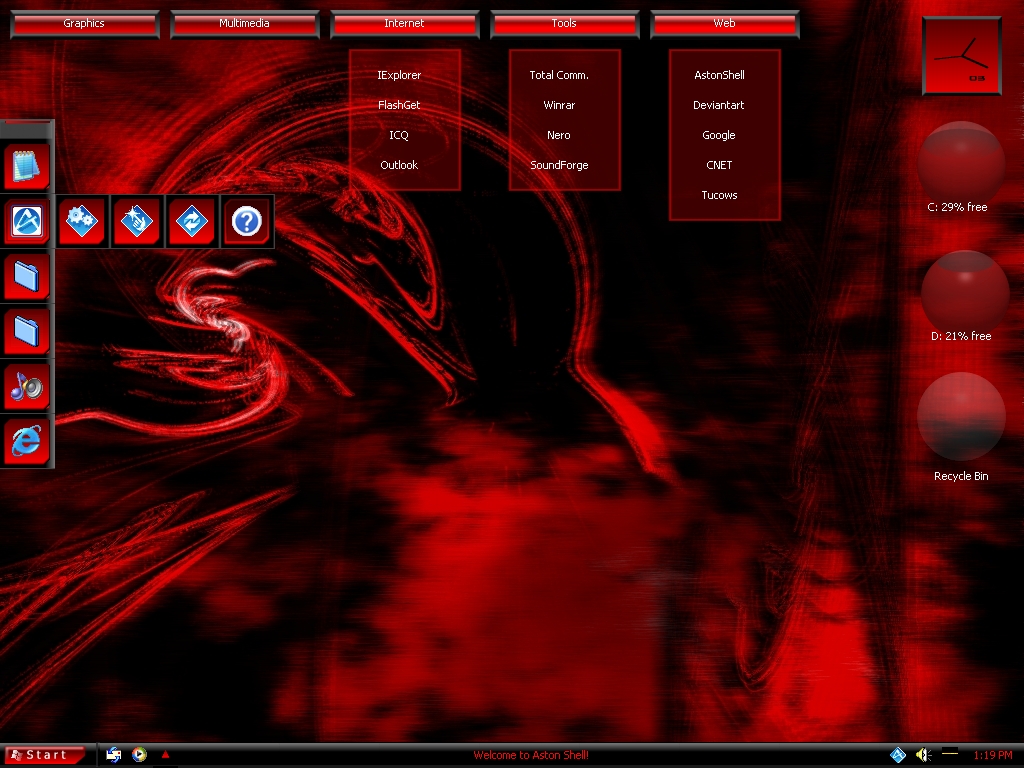Image resolution: width=1024 pixels, height=768 pixels.
Task: Open the Deviantart link
Action: point(719,105)
